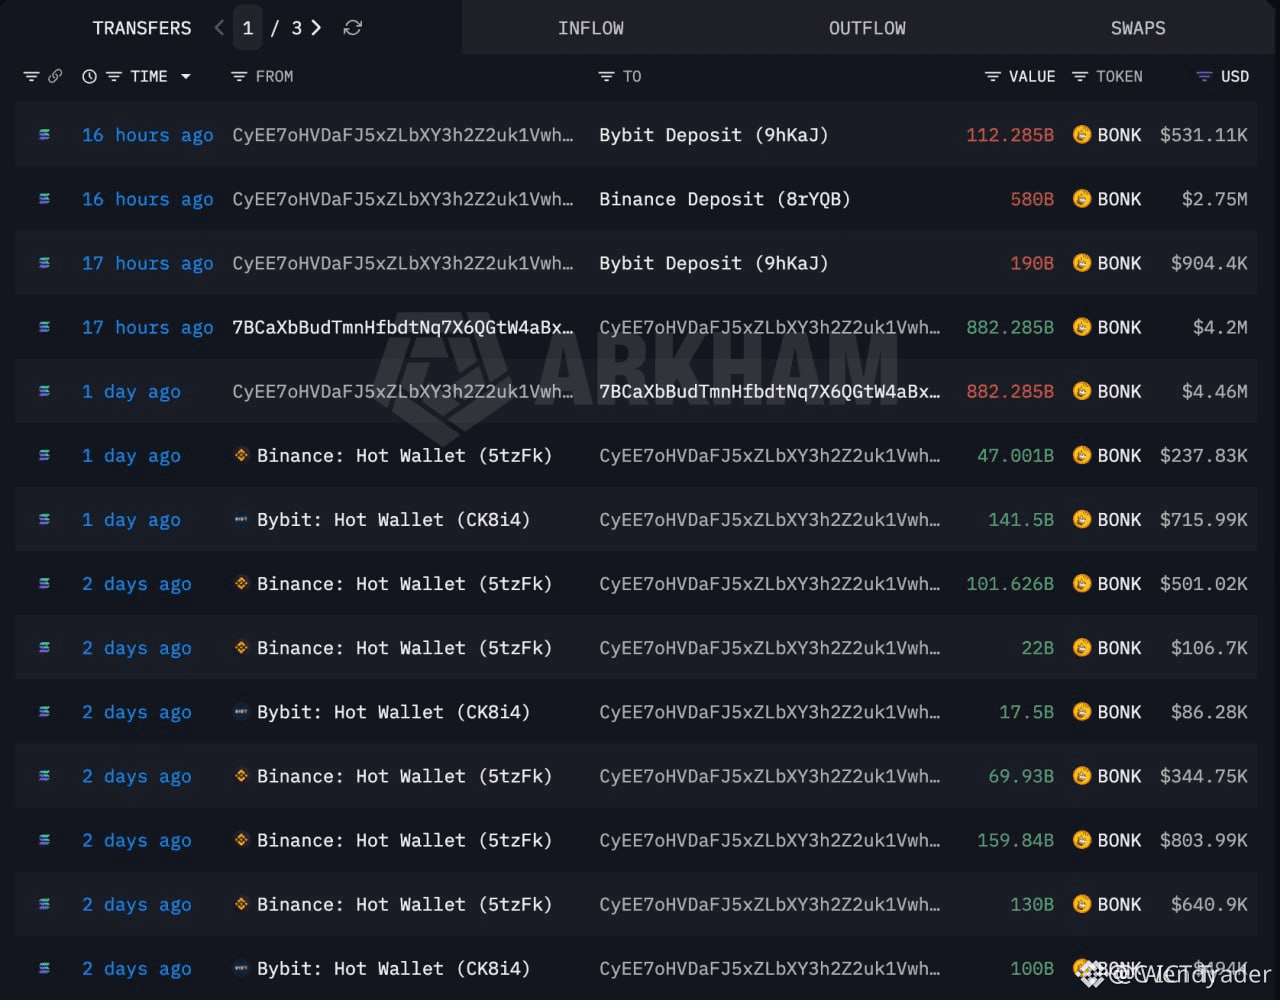Click the Bybit logo in the 141.5B row
The height and width of the screenshot is (1000, 1280).
pyautogui.click(x=241, y=519)
